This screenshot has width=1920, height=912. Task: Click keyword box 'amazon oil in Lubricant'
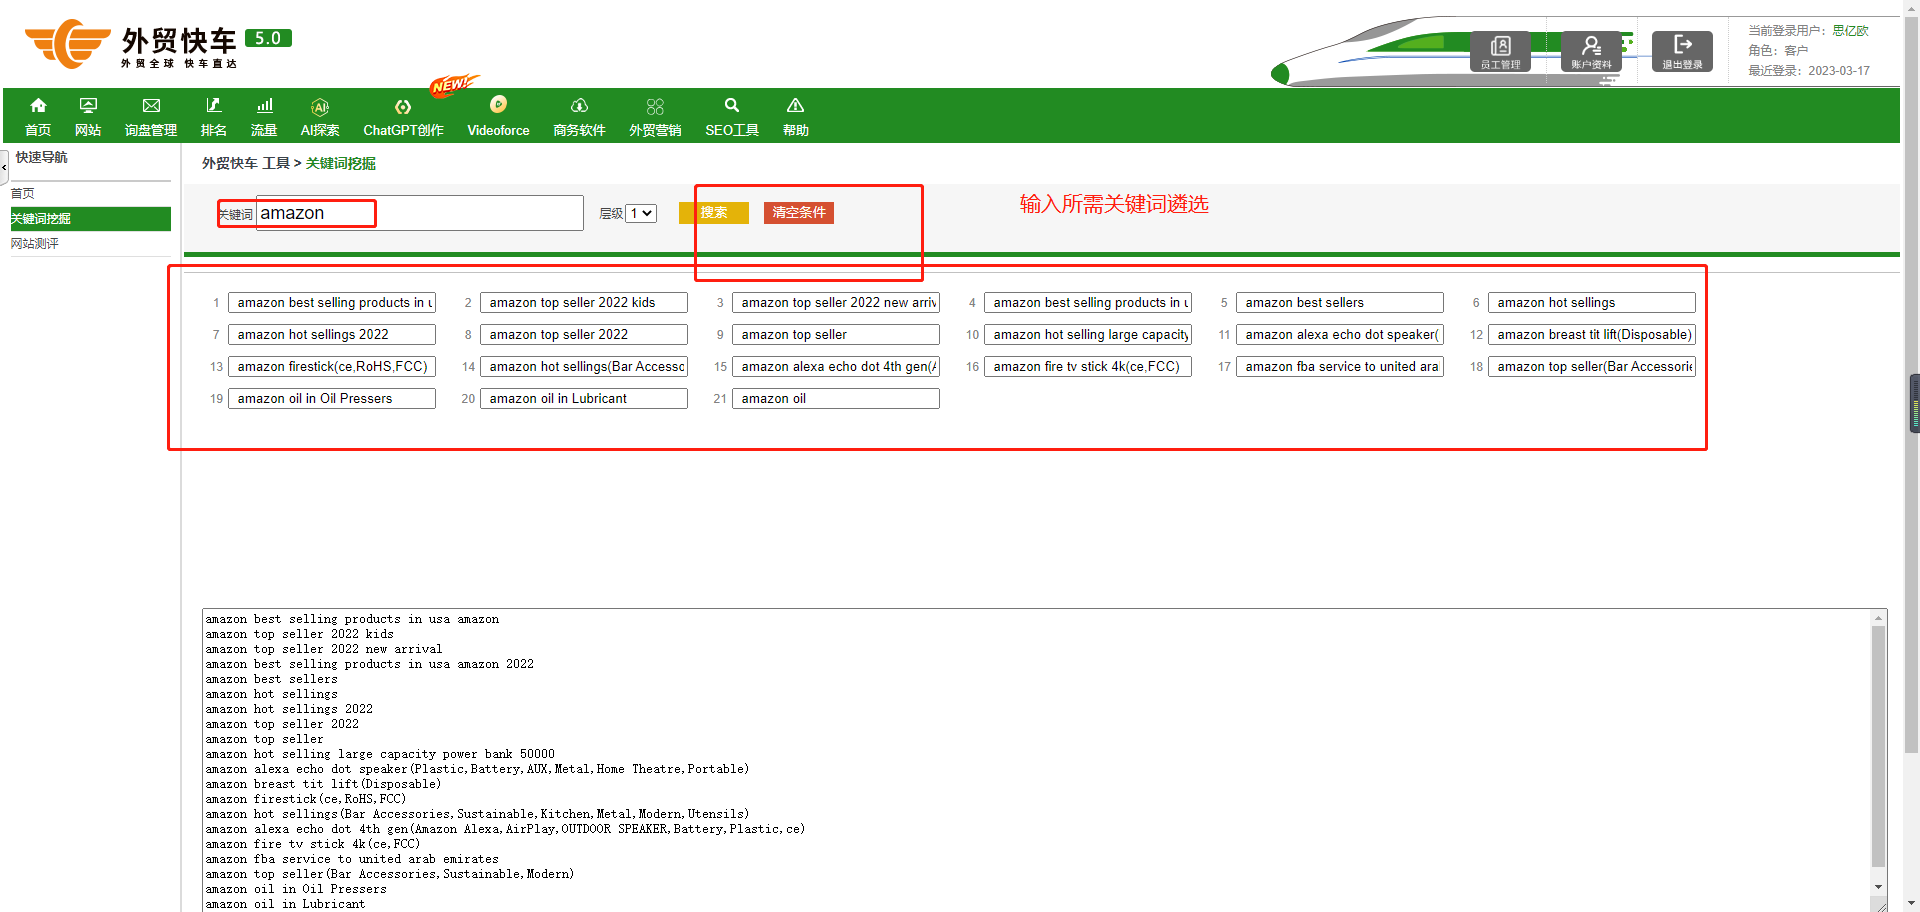pos(584,398)
